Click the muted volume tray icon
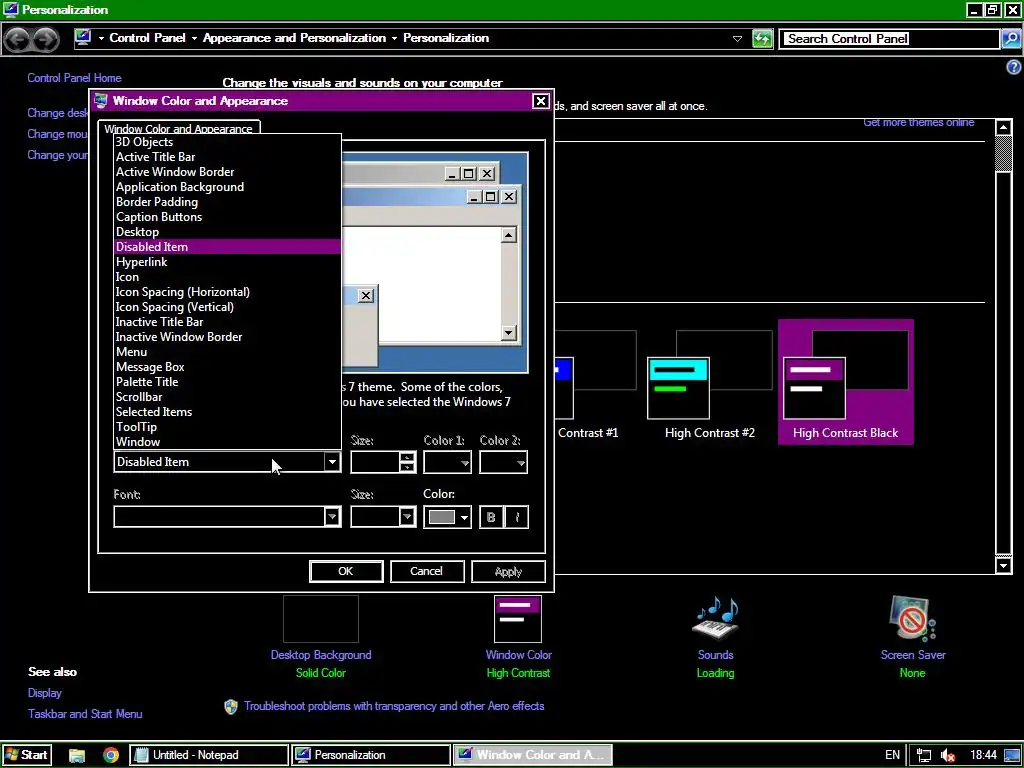 click(x=948, y=756)
